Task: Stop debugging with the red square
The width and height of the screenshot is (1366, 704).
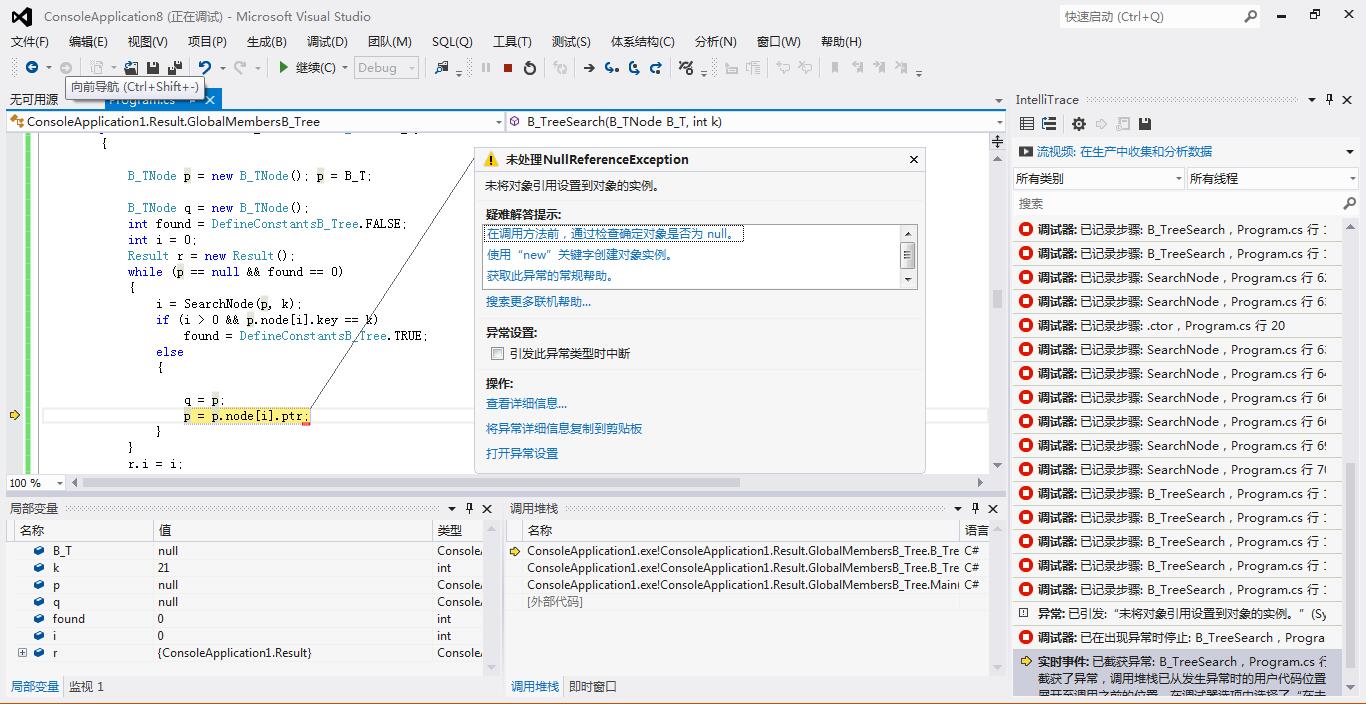Action: 508,68
